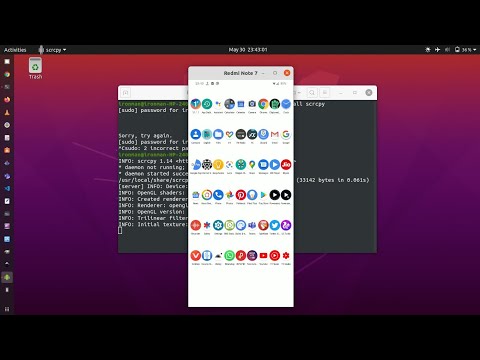Click the Activities button in top bar
The height and width of the screenshot is (360, 480).
15,50
